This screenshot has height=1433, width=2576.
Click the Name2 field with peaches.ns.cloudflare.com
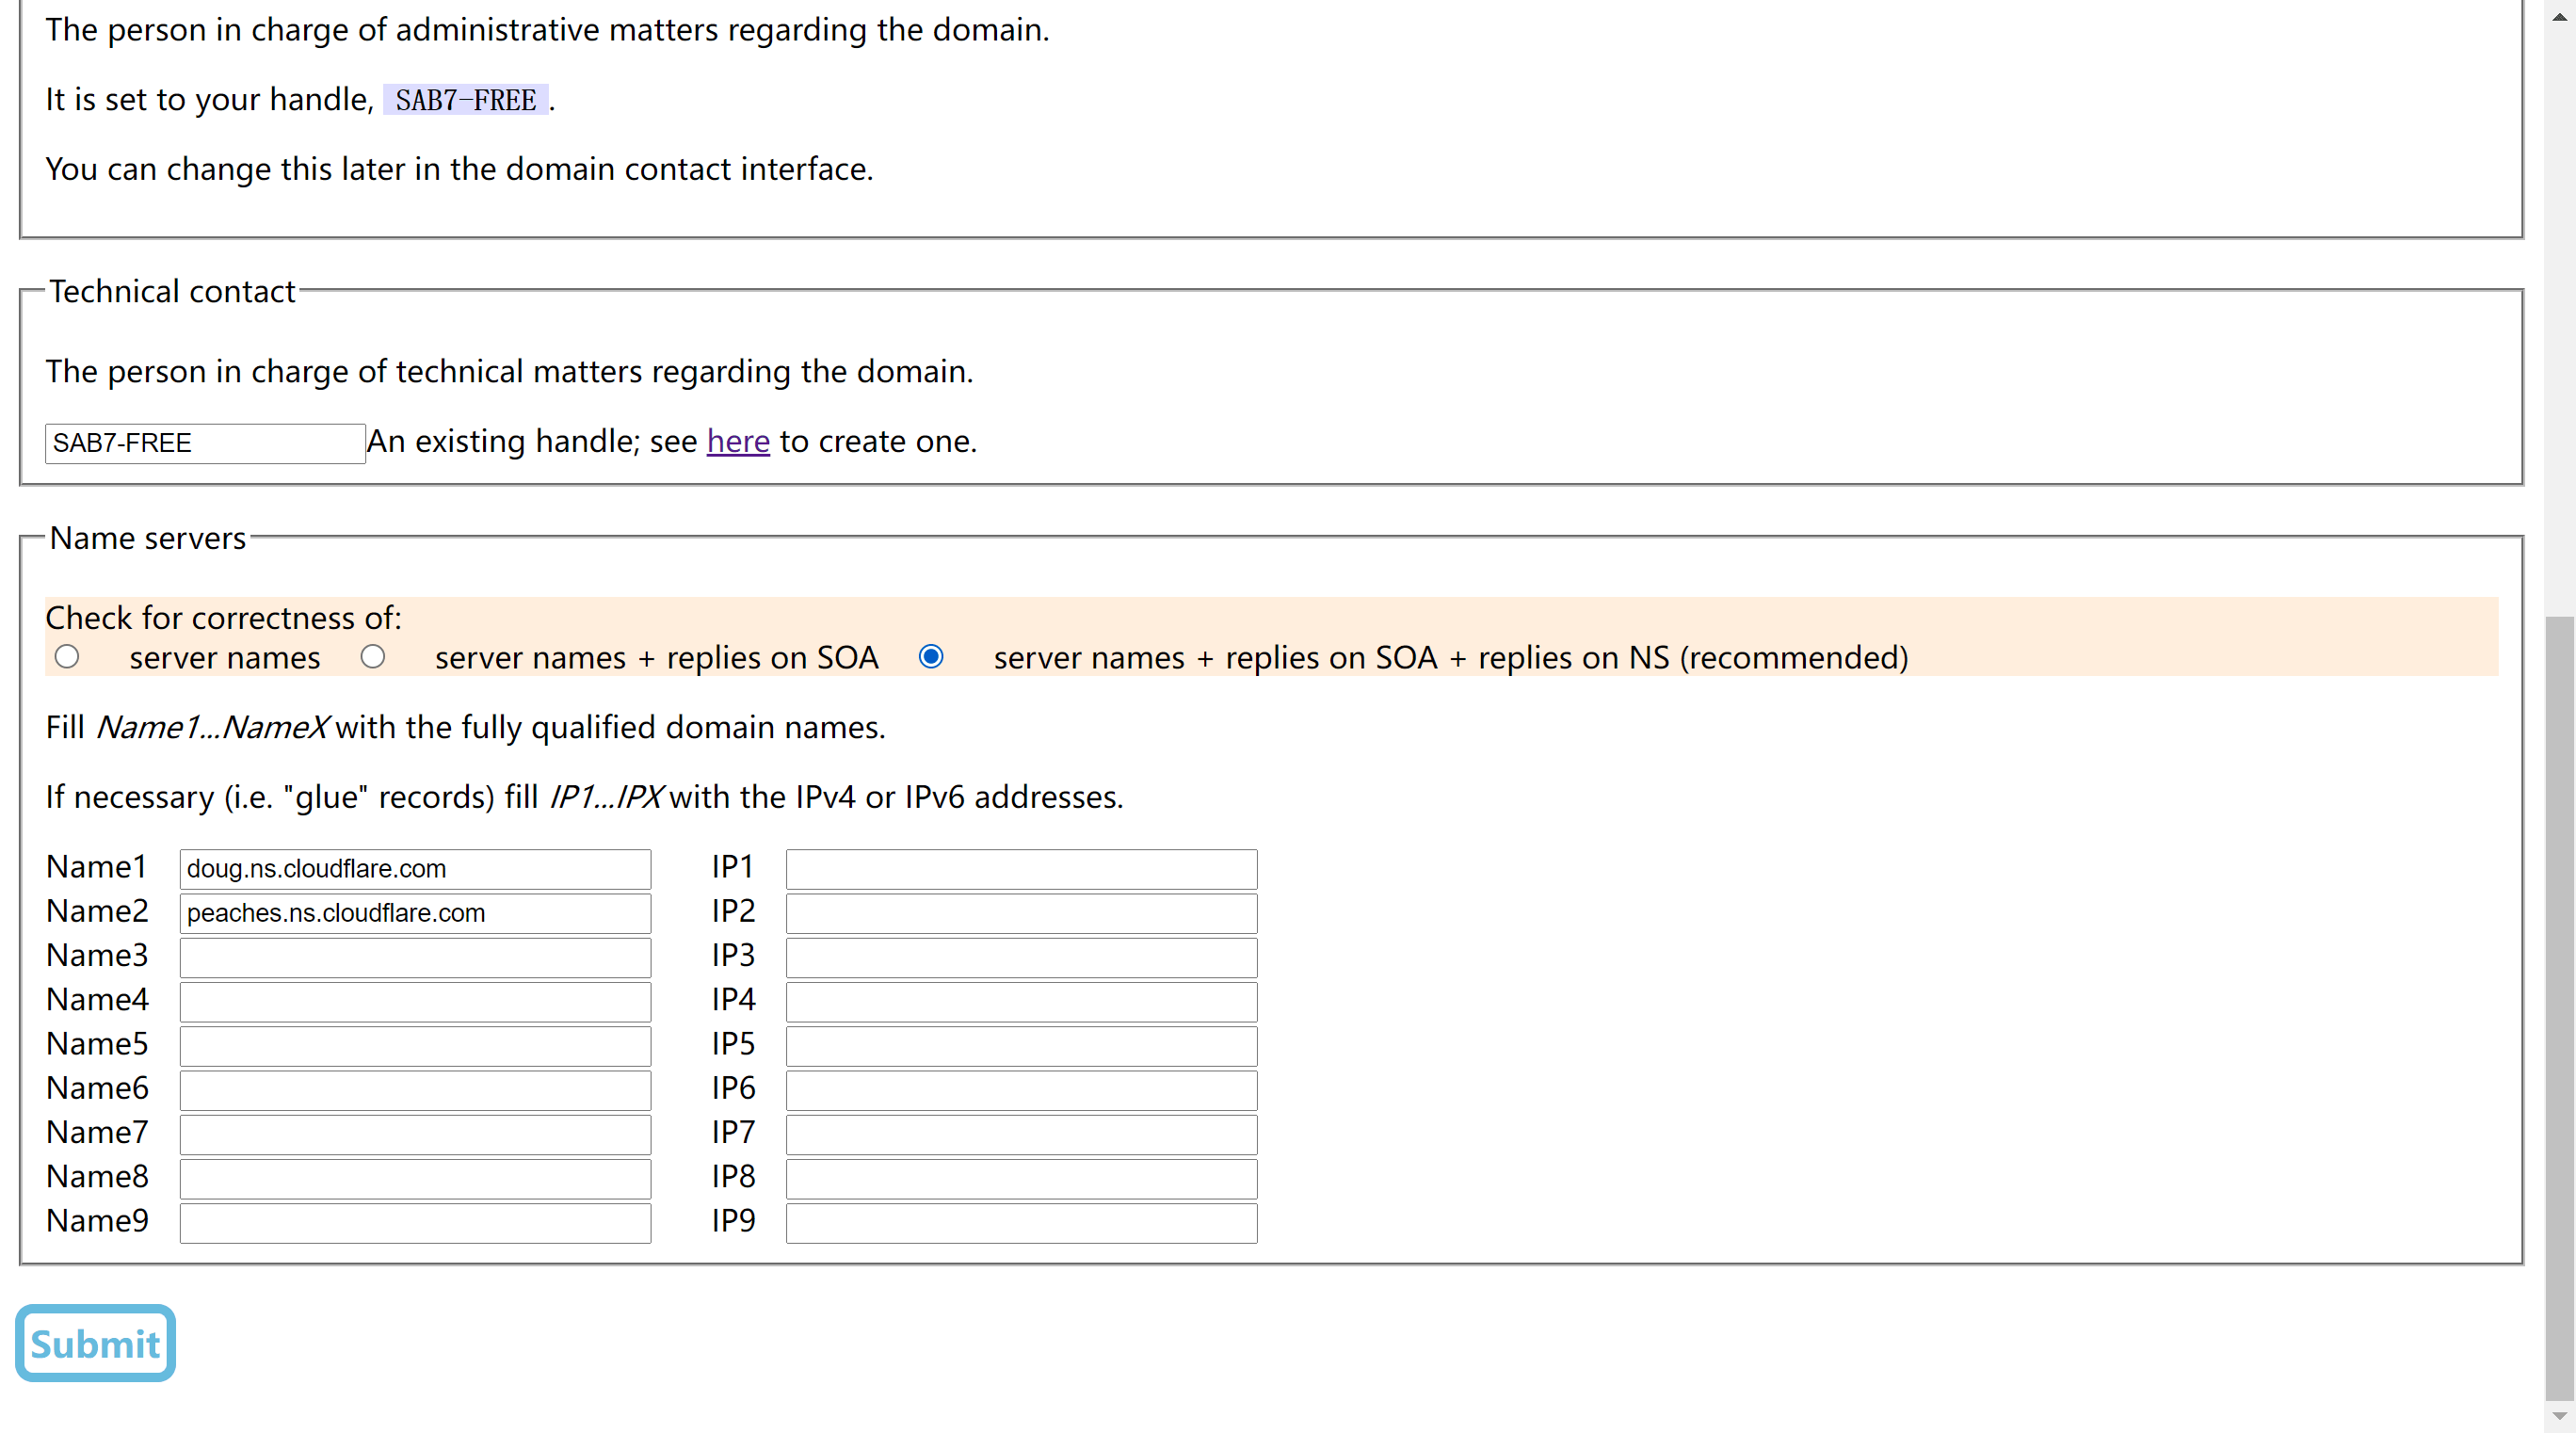(x=415, y=913)
